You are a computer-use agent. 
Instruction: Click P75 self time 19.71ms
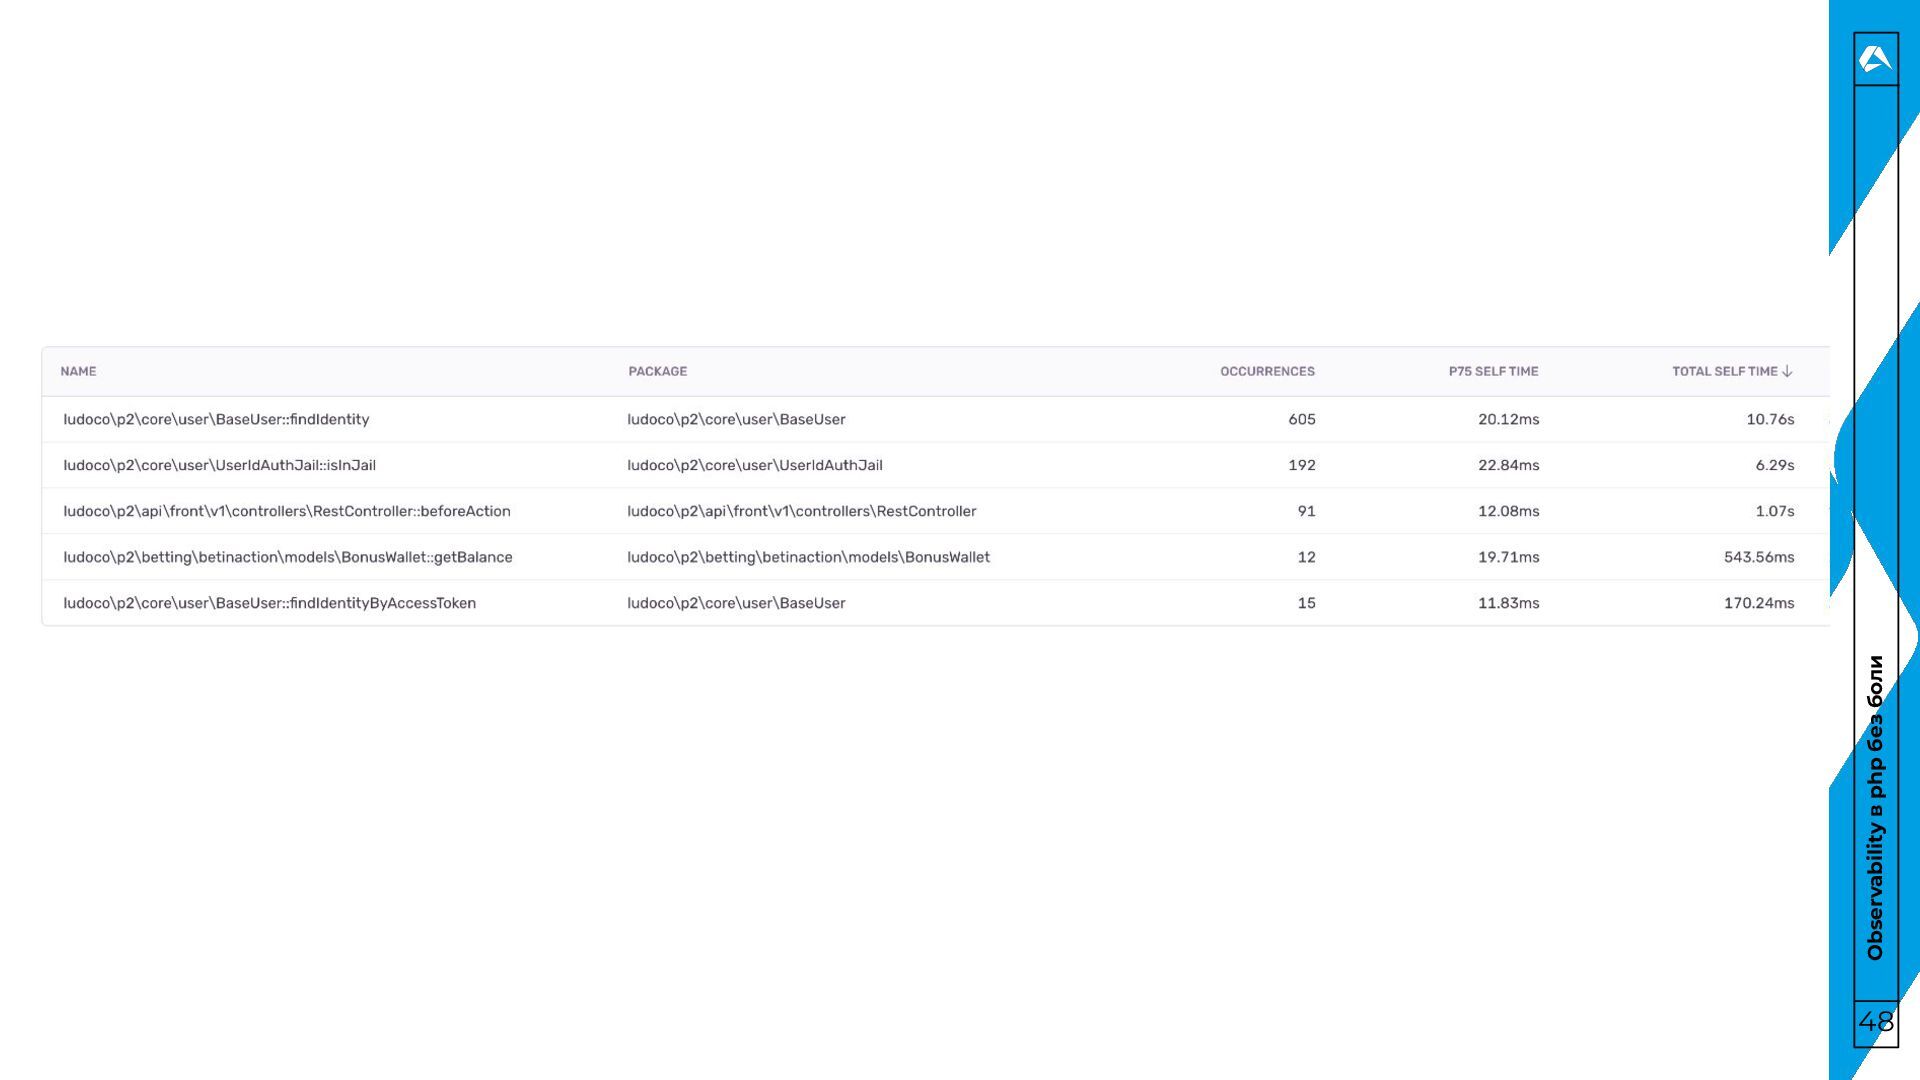[1508, 557]
